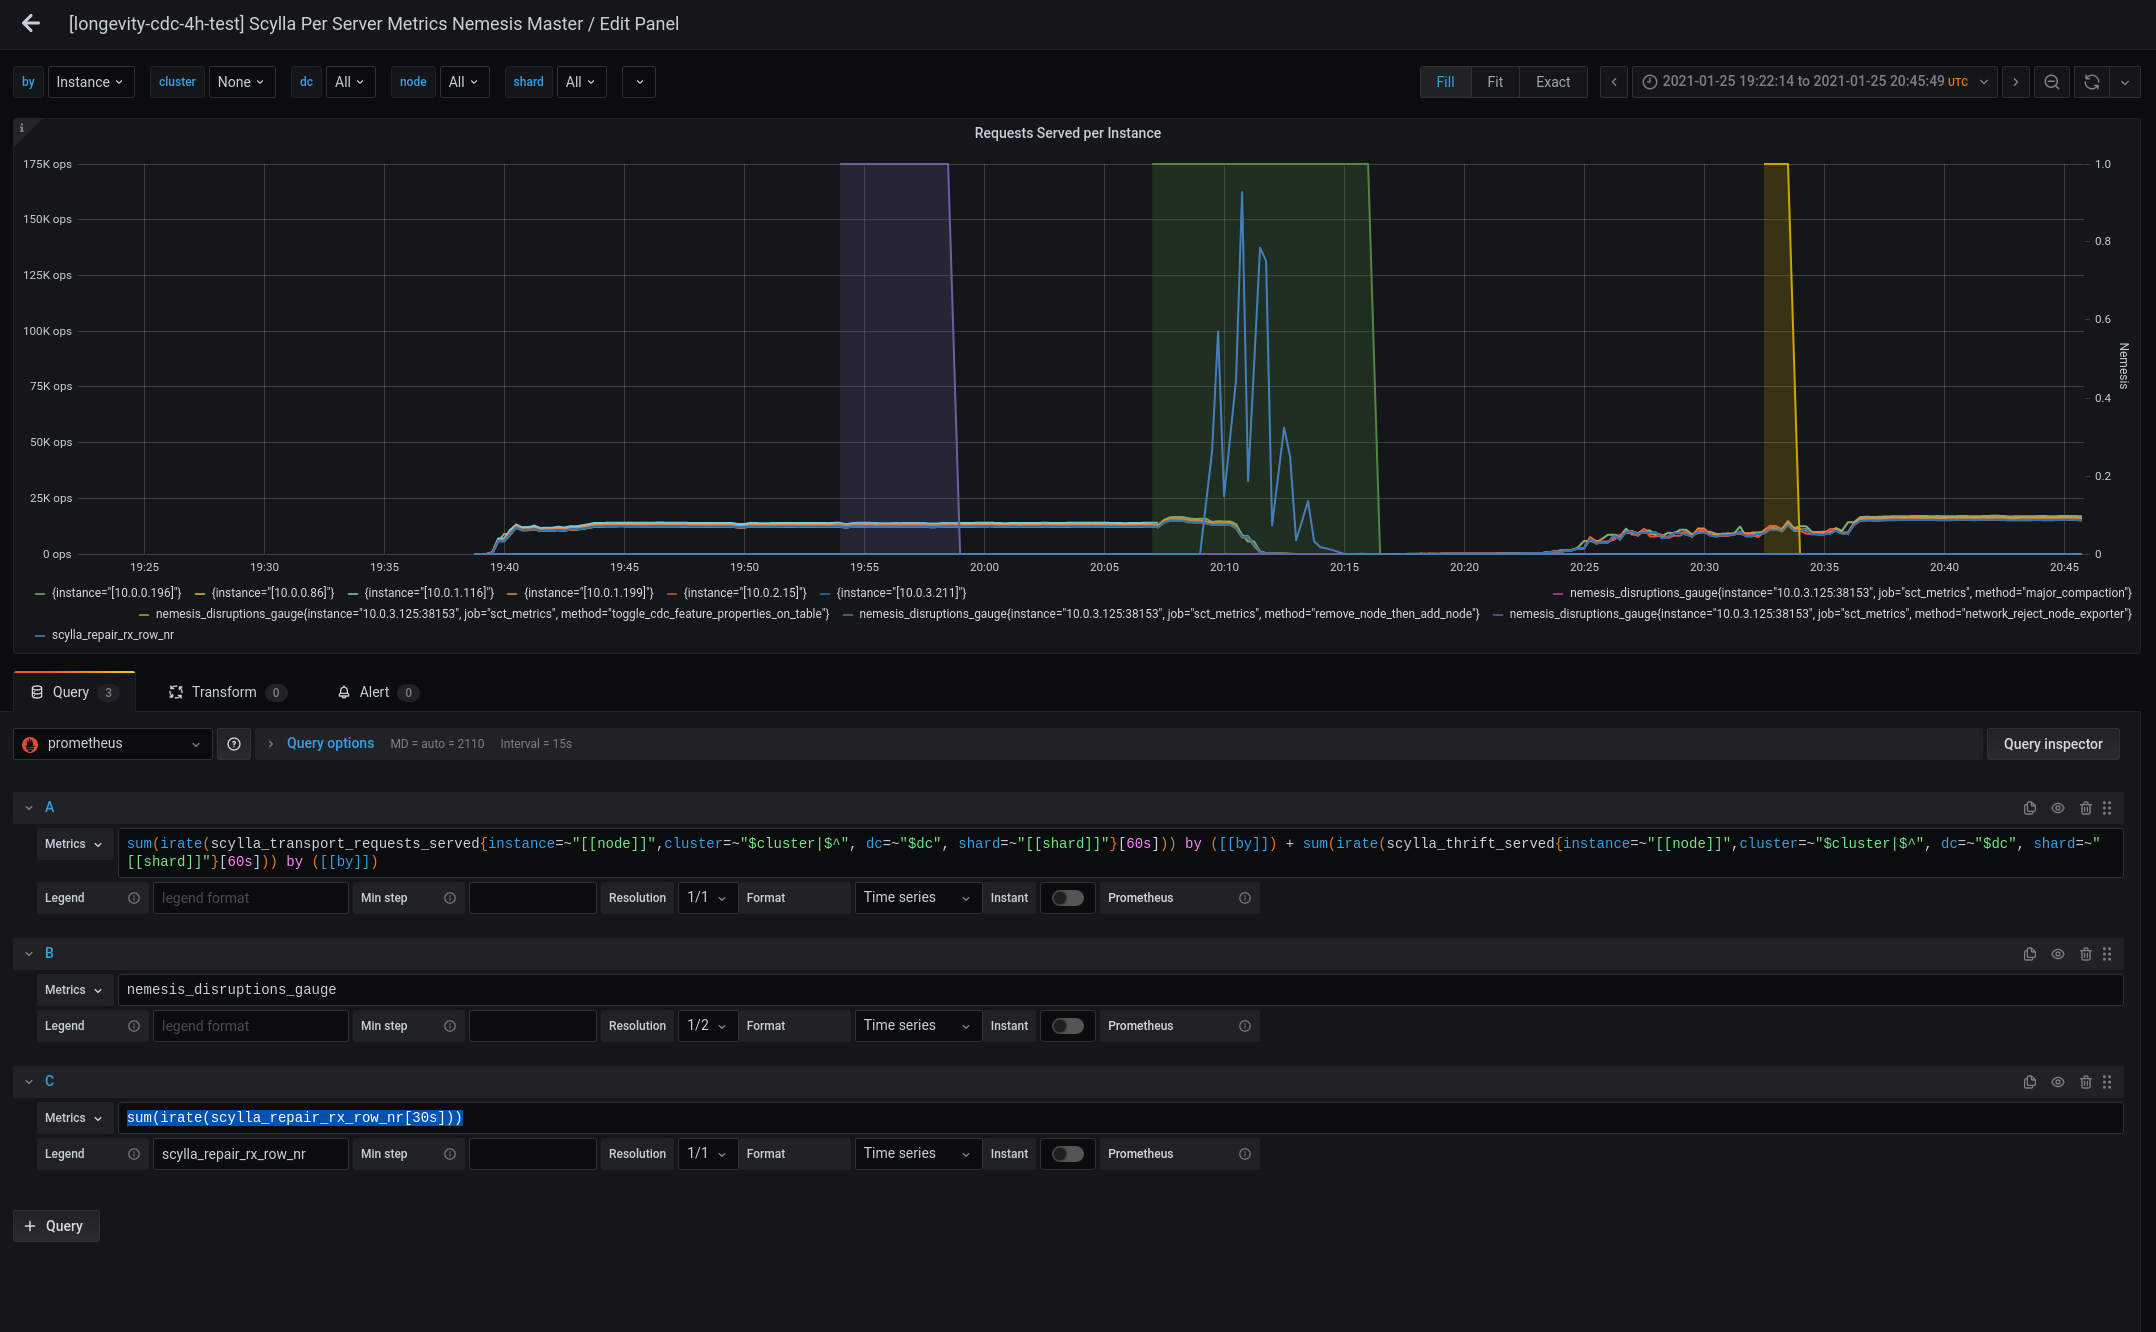Select Exact display mode

point(1553,82)
